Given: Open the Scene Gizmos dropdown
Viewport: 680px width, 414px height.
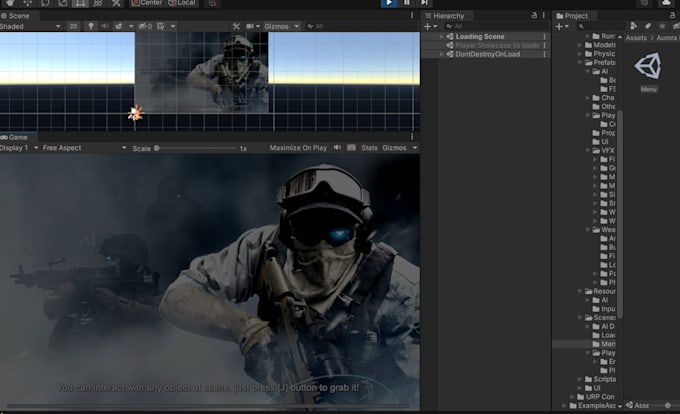Looking at the screenshot, I should click(281, 26).
